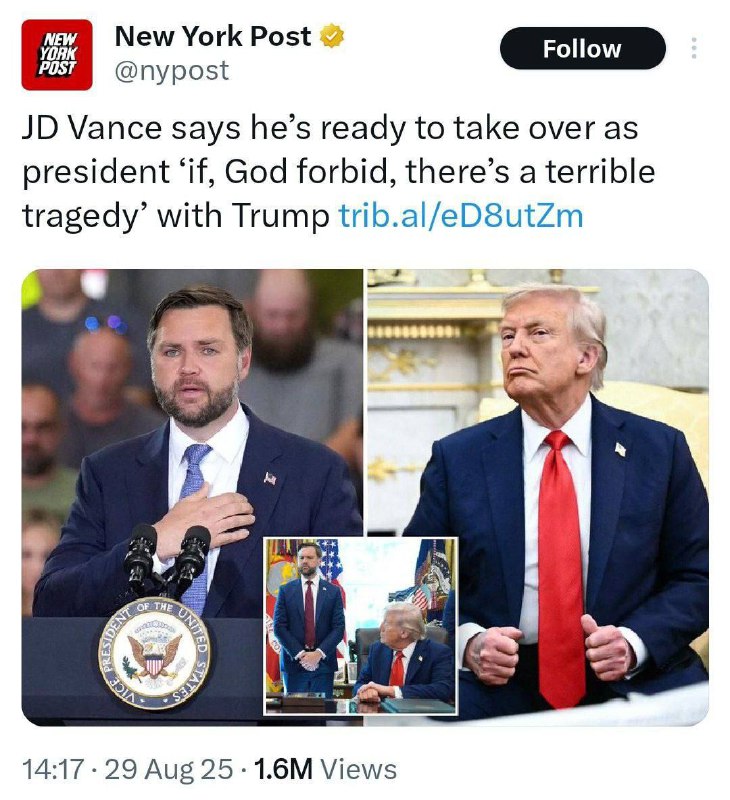Open the trib.al/eD8utZm link
This screenshot has height=800, width=730.
coord(461,215)
